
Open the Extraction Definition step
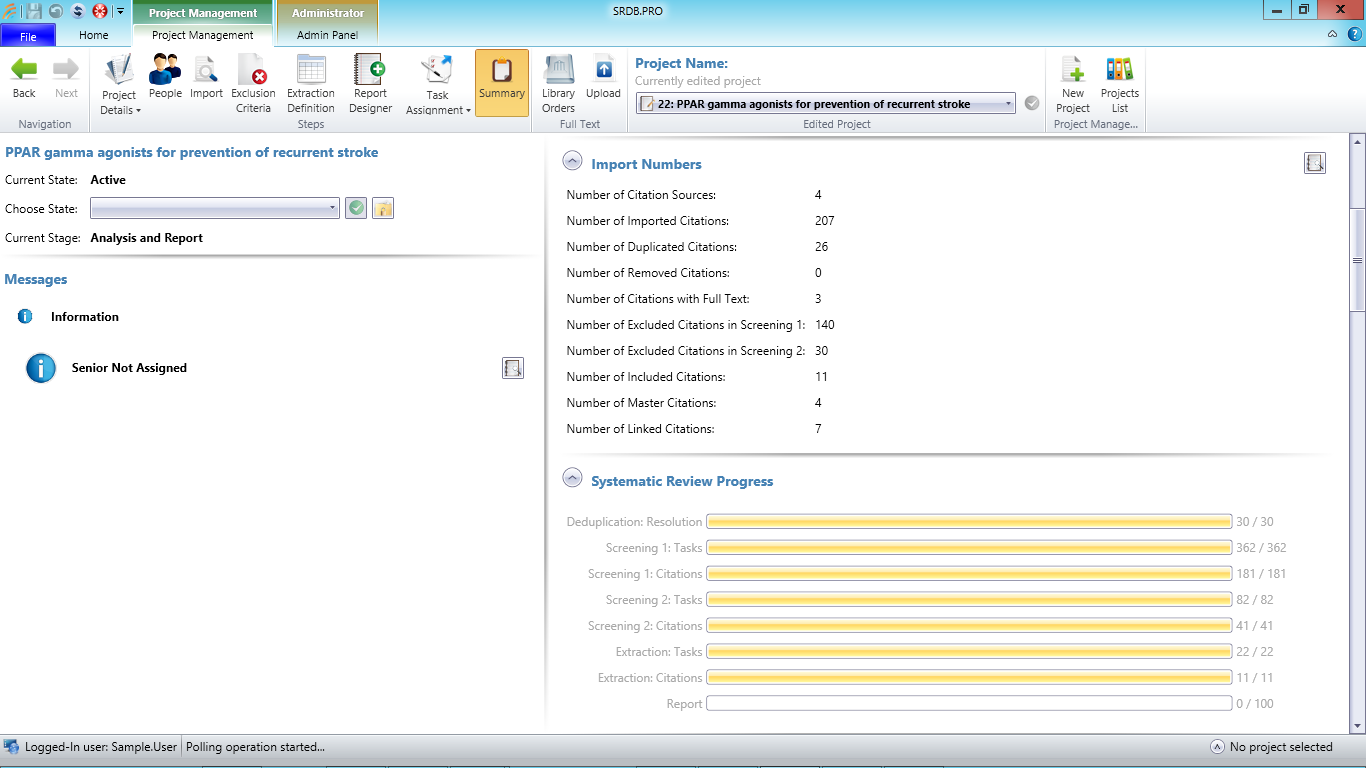[311, 84]
